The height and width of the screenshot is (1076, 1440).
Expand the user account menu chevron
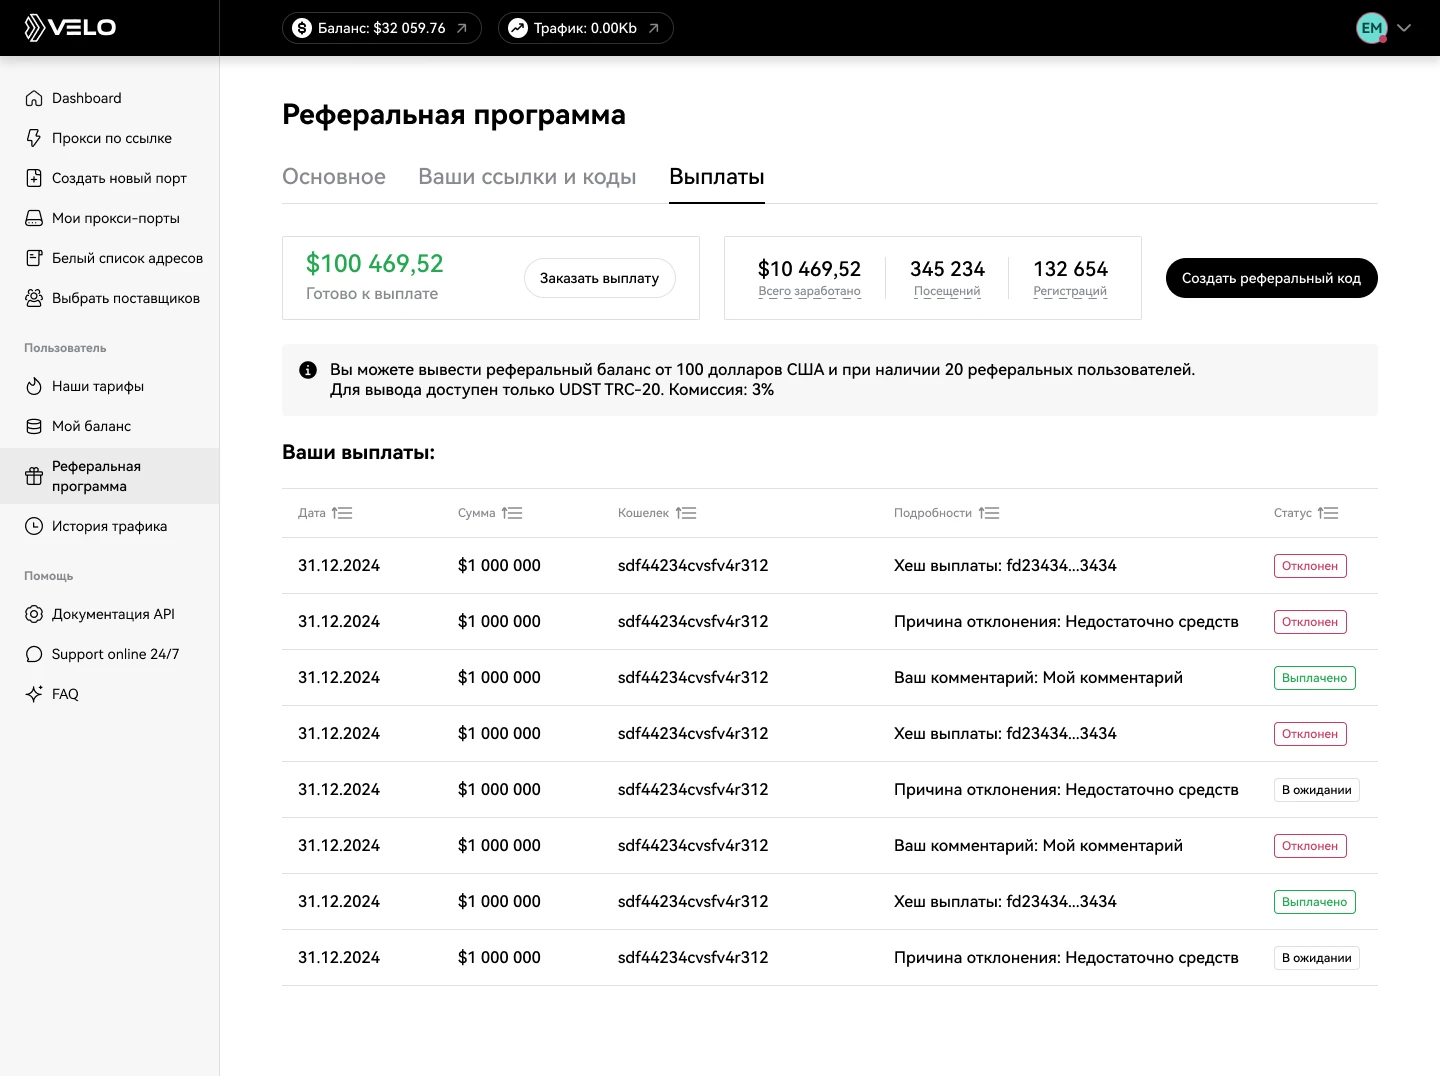pos(1404,28)
